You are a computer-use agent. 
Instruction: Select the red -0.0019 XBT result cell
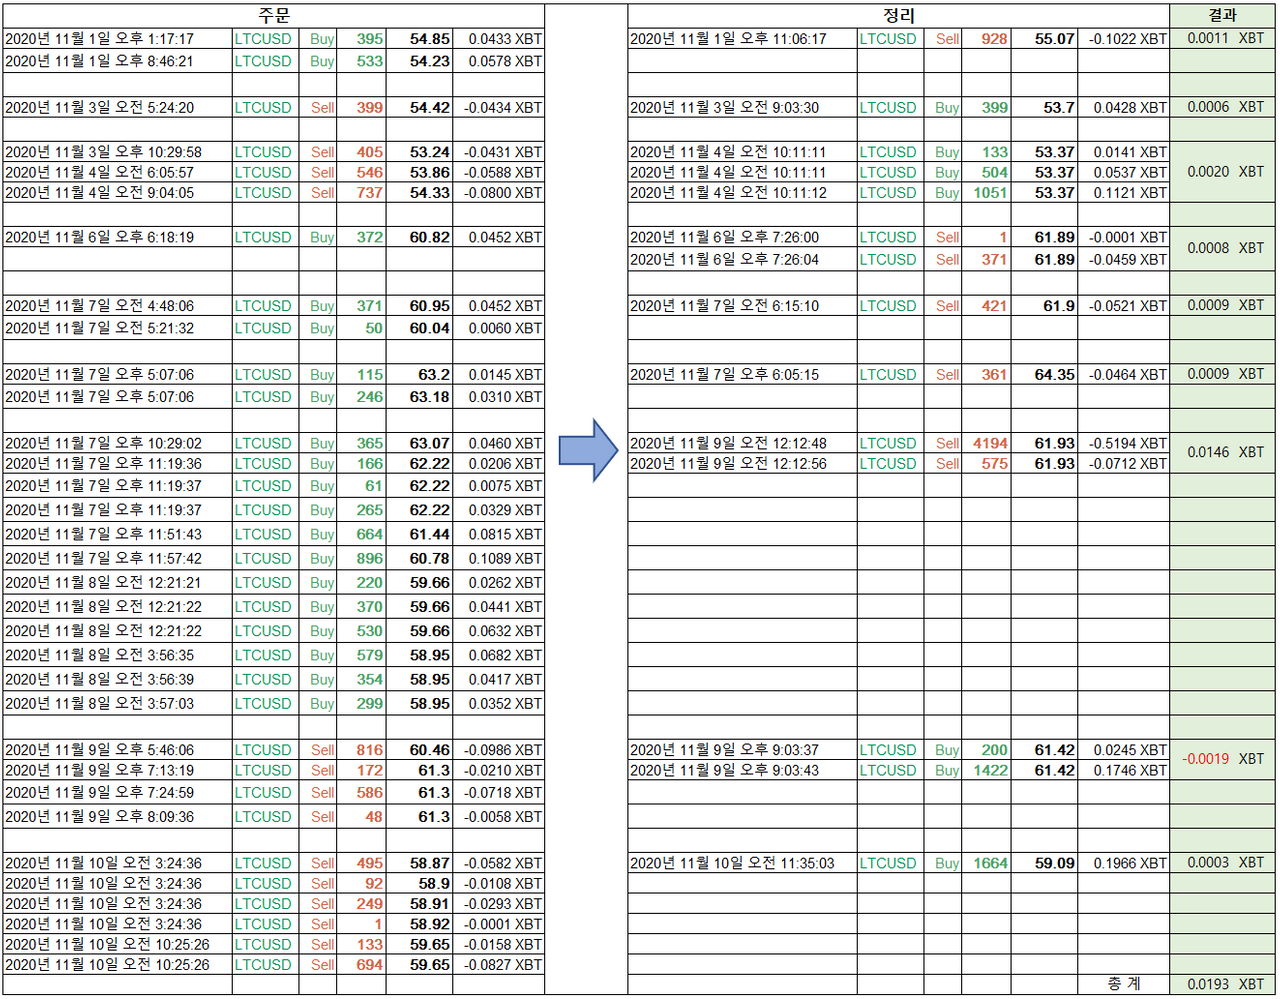pyautogui.click(x=1221, y=760)
